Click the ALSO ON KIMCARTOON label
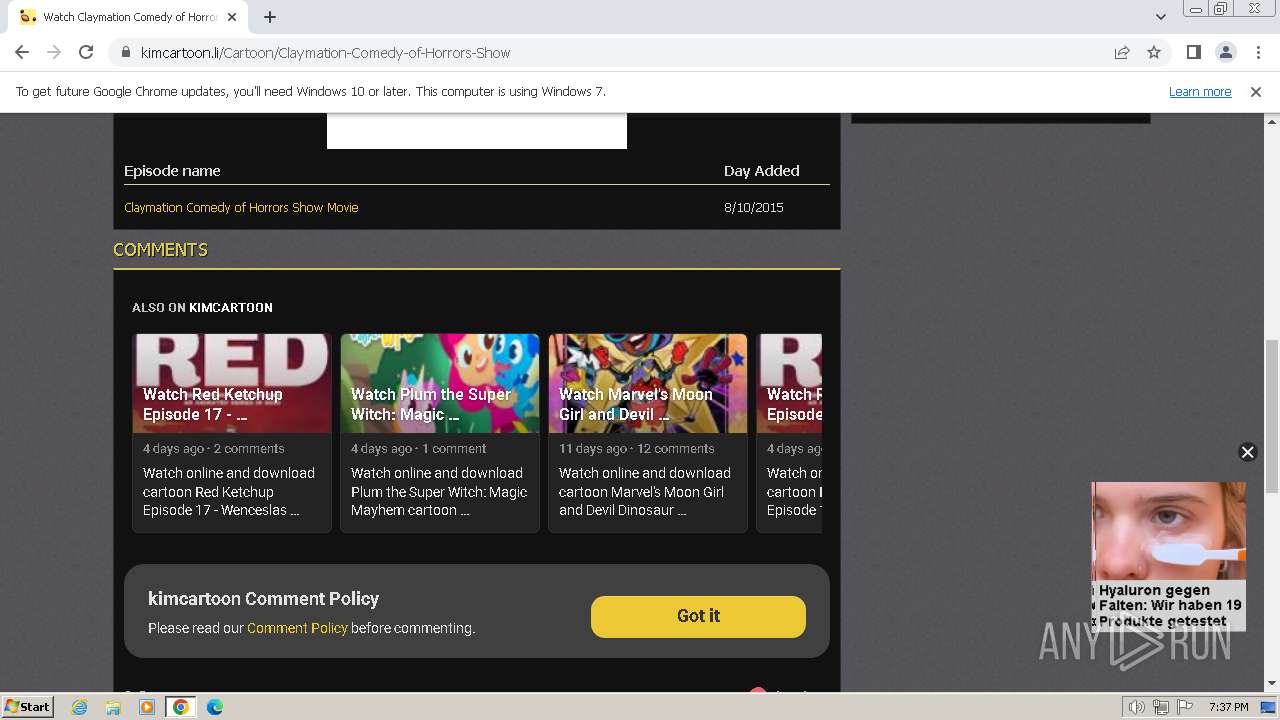The image size is (1280, 720). click(202, 307)
